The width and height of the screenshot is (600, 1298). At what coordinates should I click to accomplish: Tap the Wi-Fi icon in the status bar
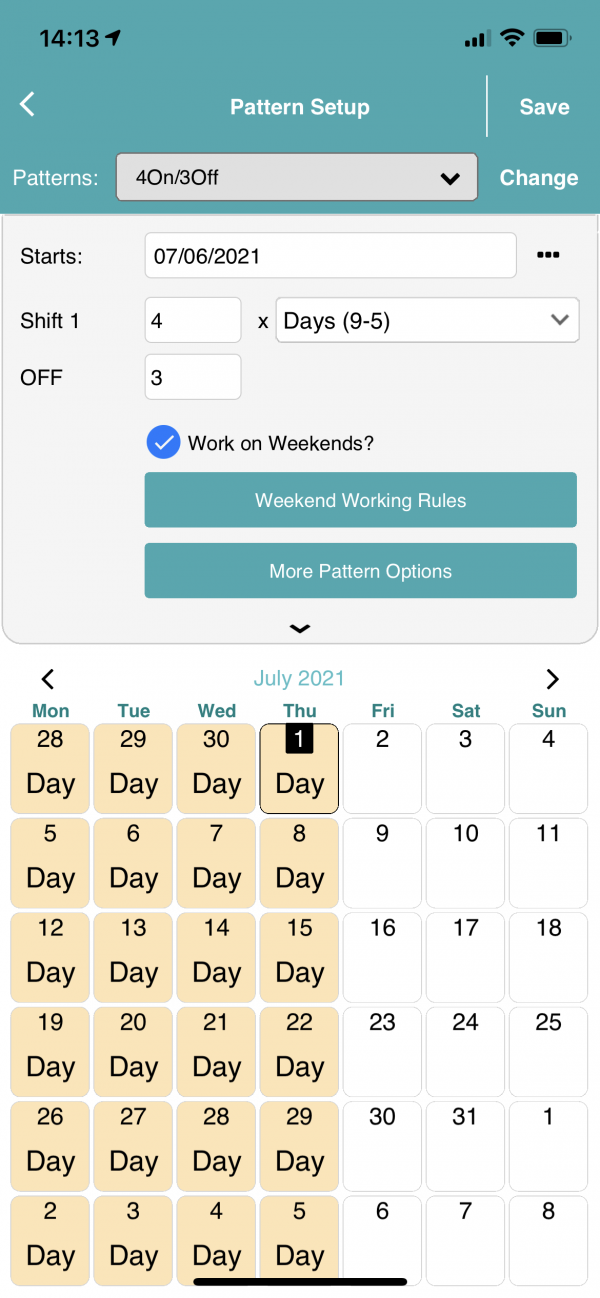click(513, 39)
